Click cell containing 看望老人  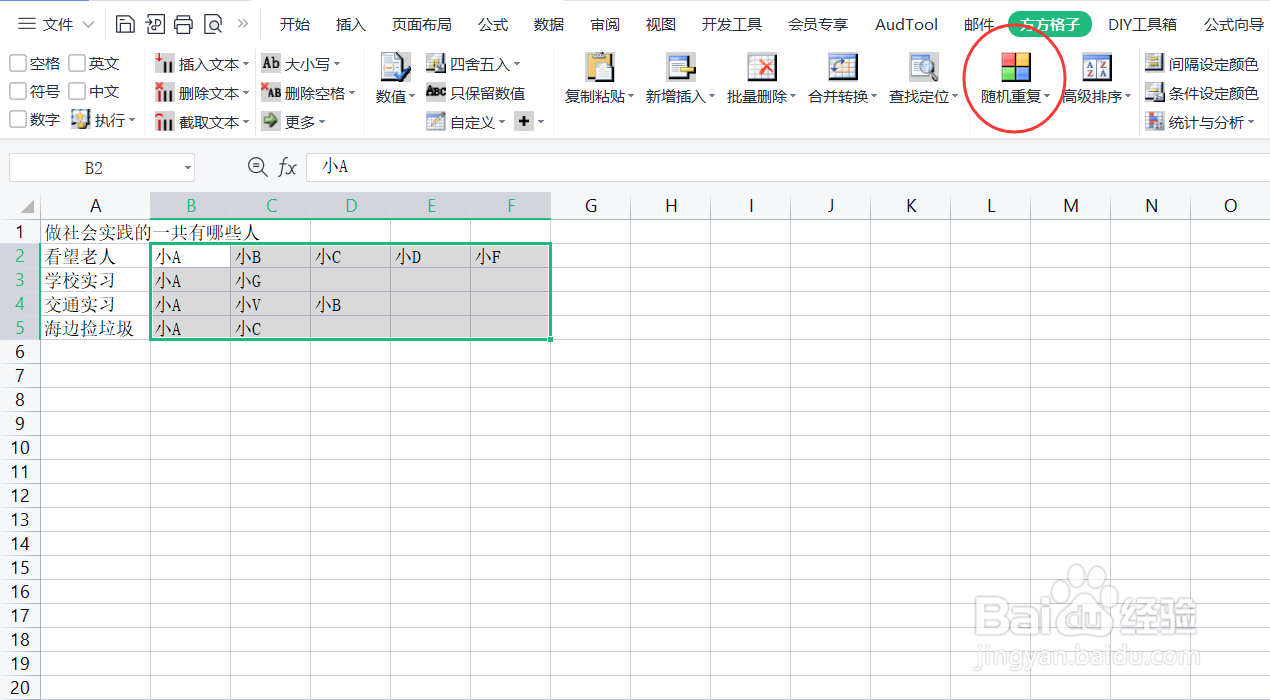[x=96, y=256]
